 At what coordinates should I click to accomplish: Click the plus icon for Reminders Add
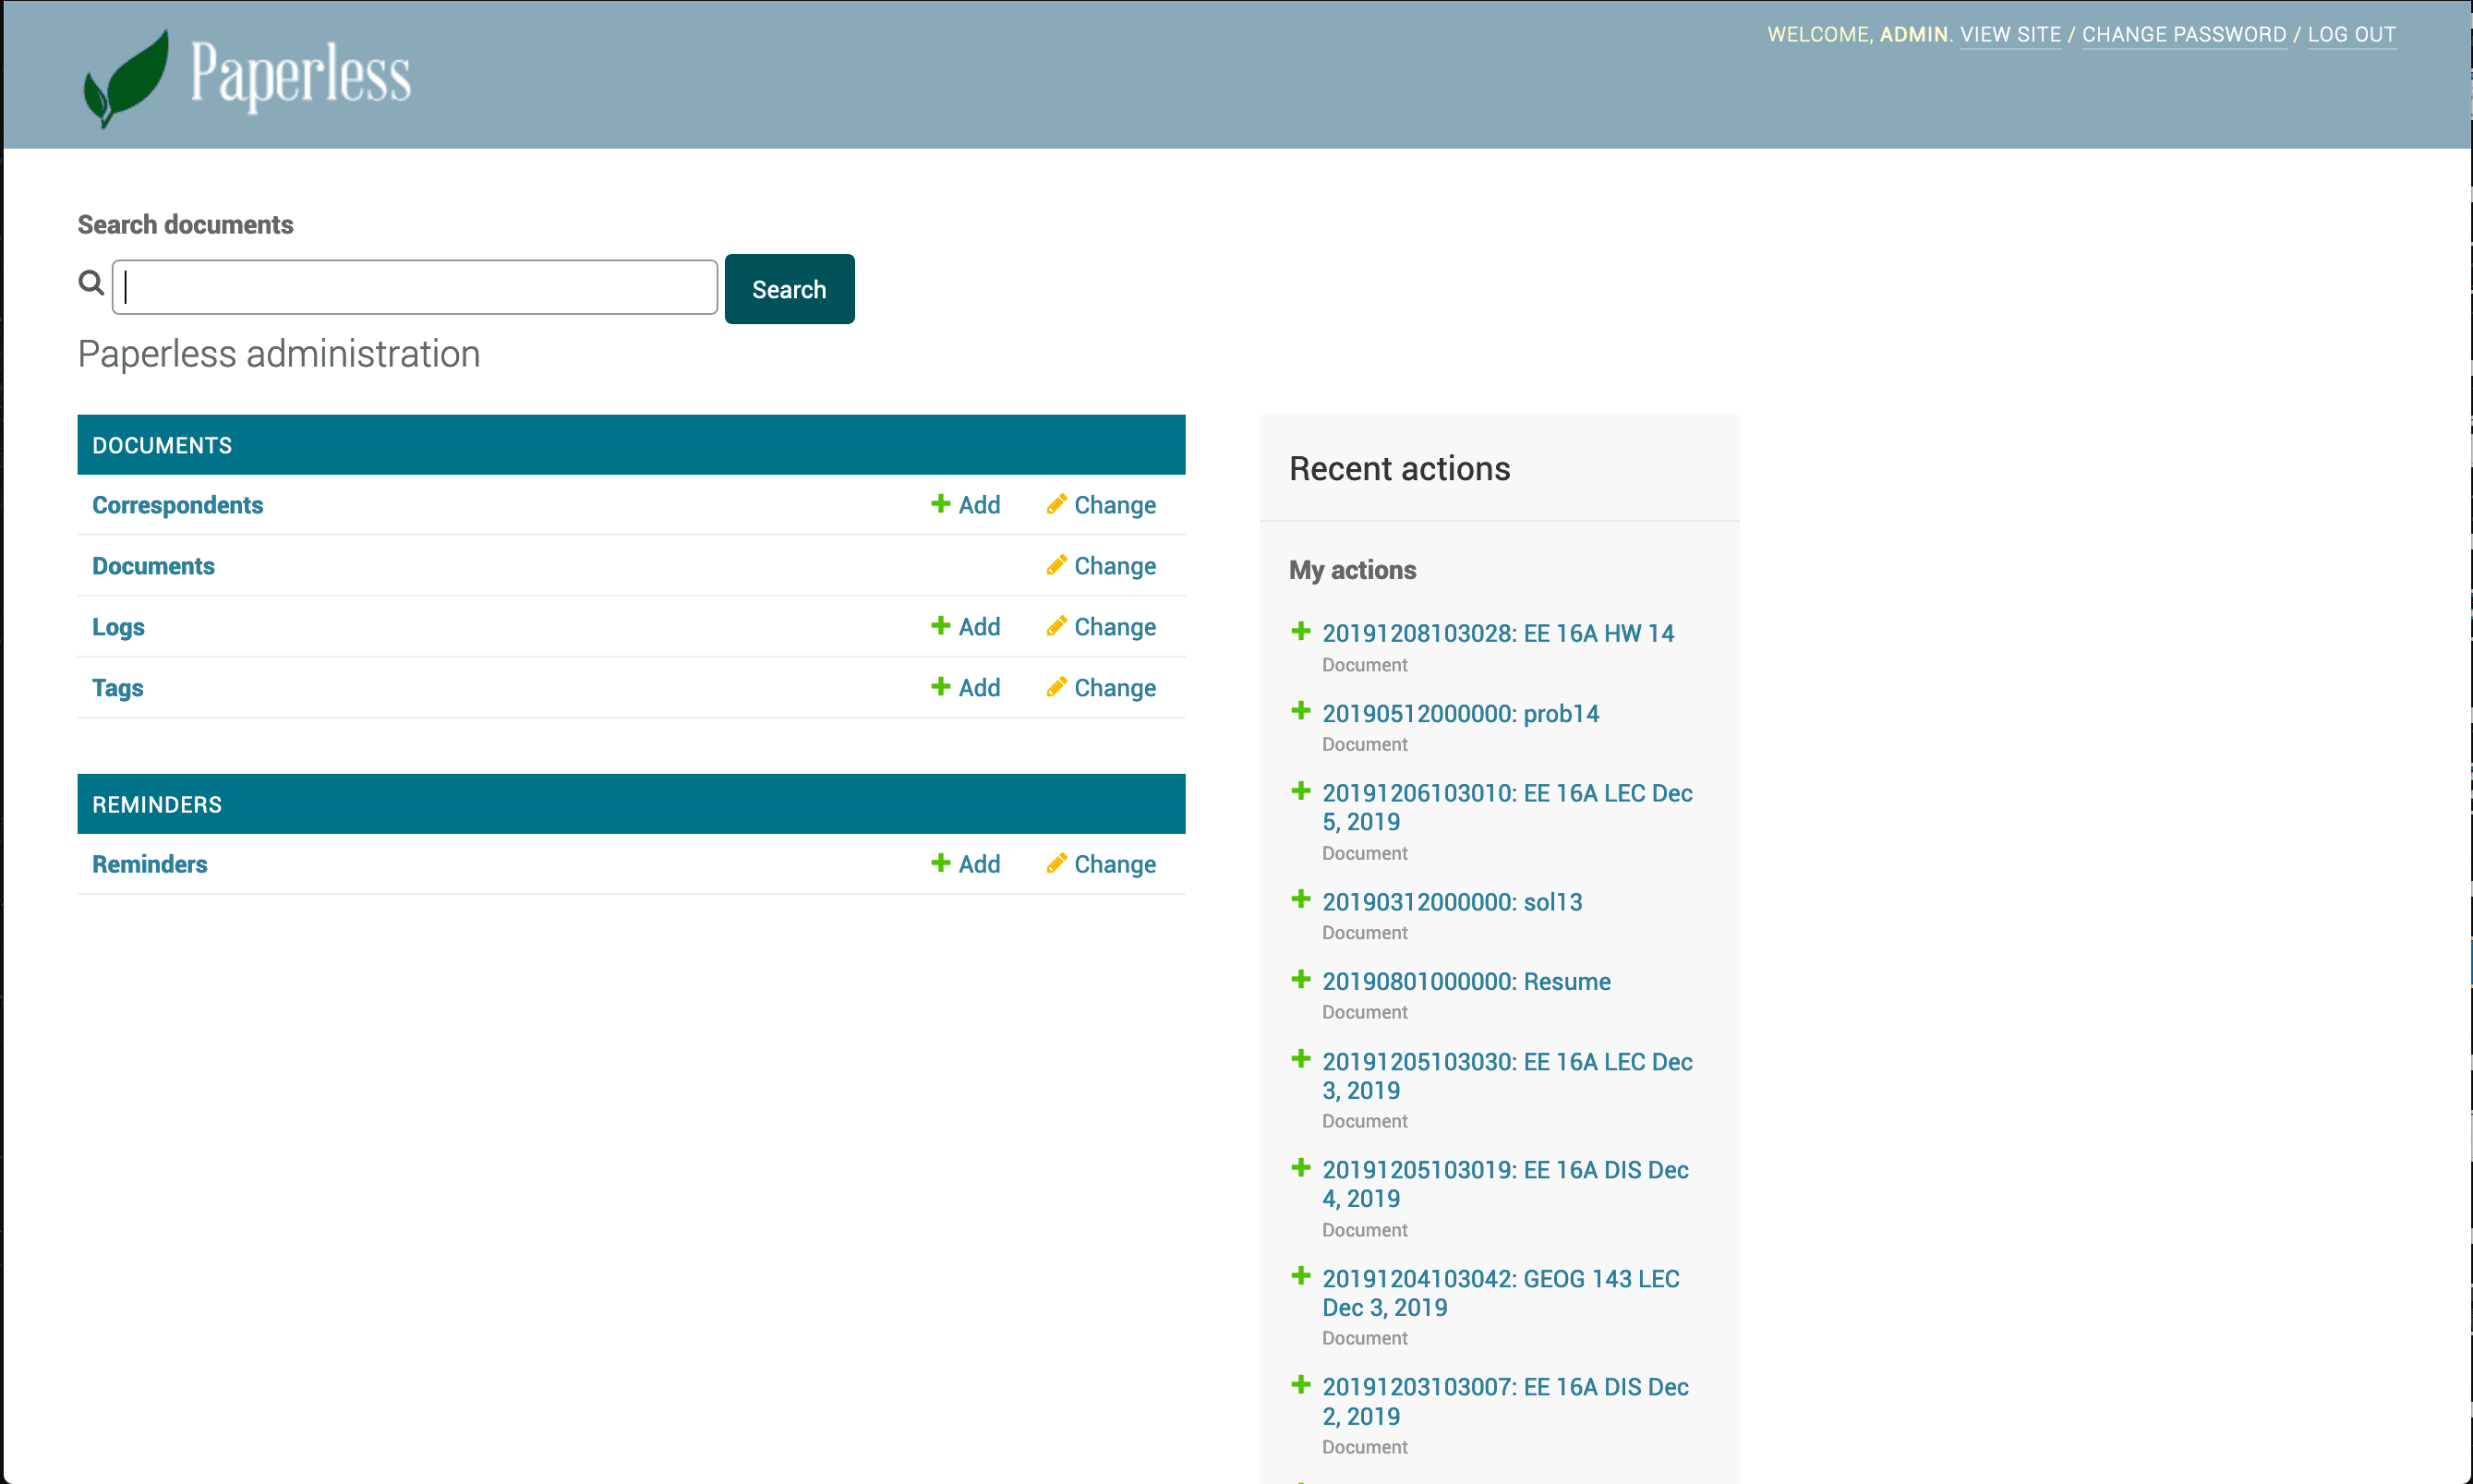[x=940, y=862]
